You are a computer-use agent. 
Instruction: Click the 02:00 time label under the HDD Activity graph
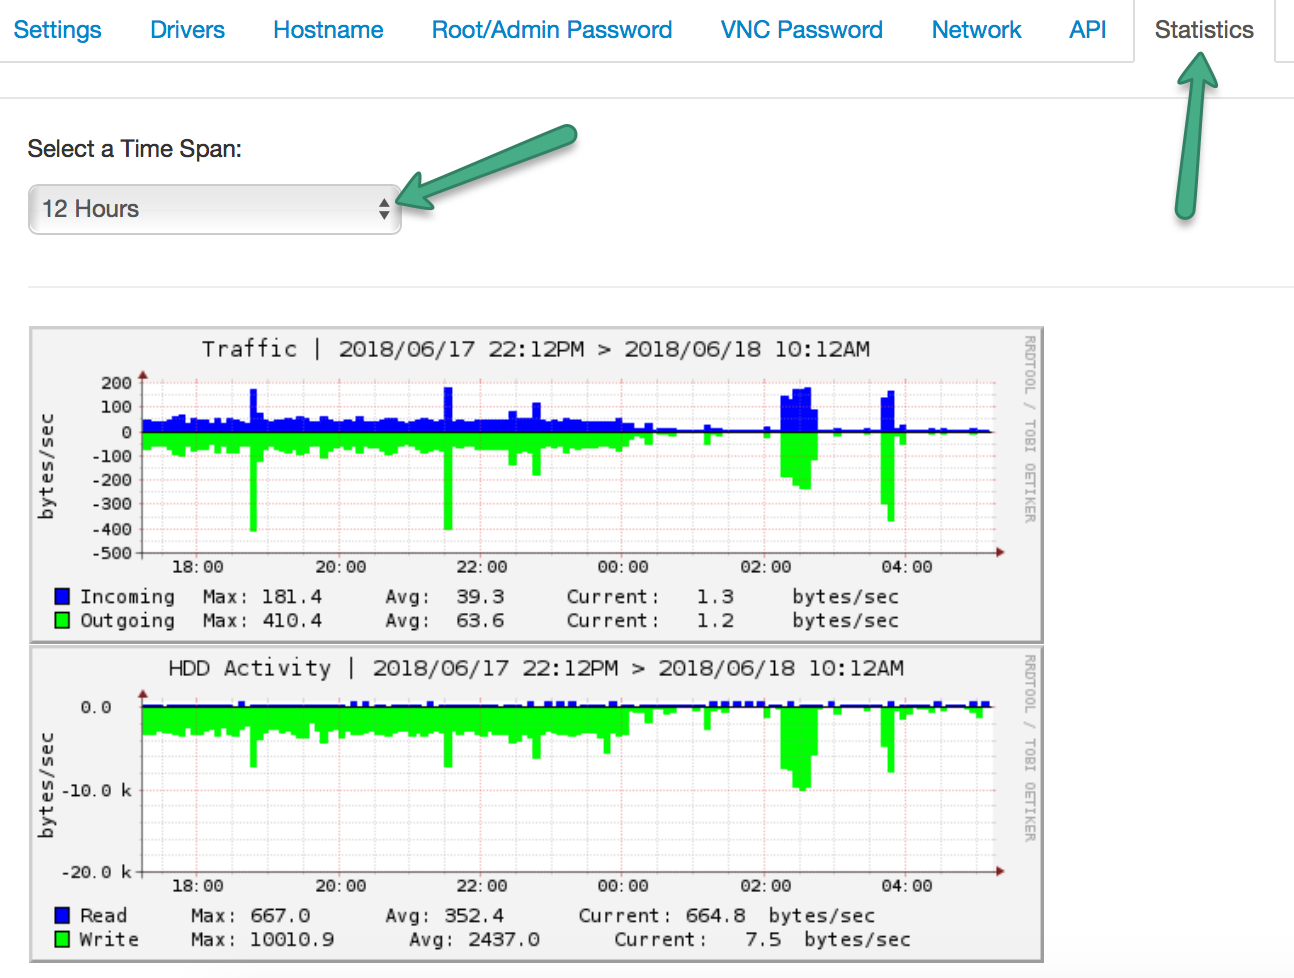tap(765, 886)
